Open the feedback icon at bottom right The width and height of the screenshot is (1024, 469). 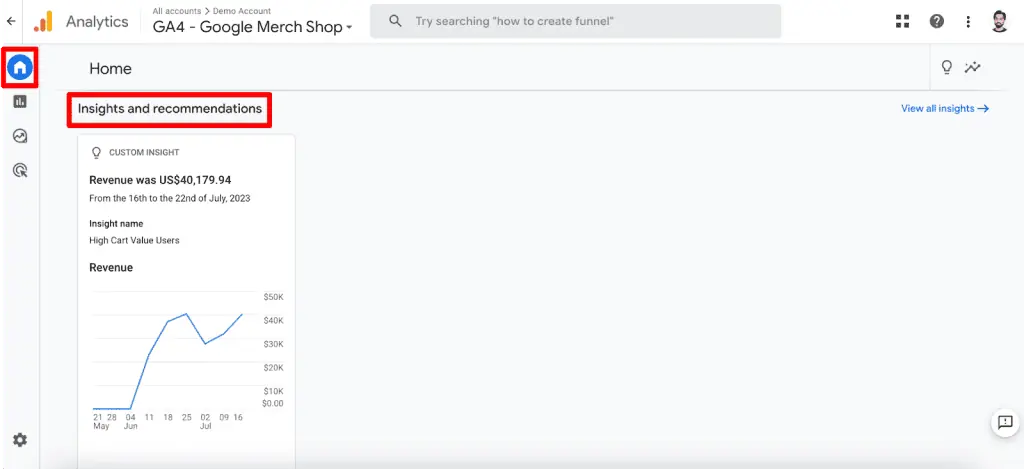coord(1005,422)
